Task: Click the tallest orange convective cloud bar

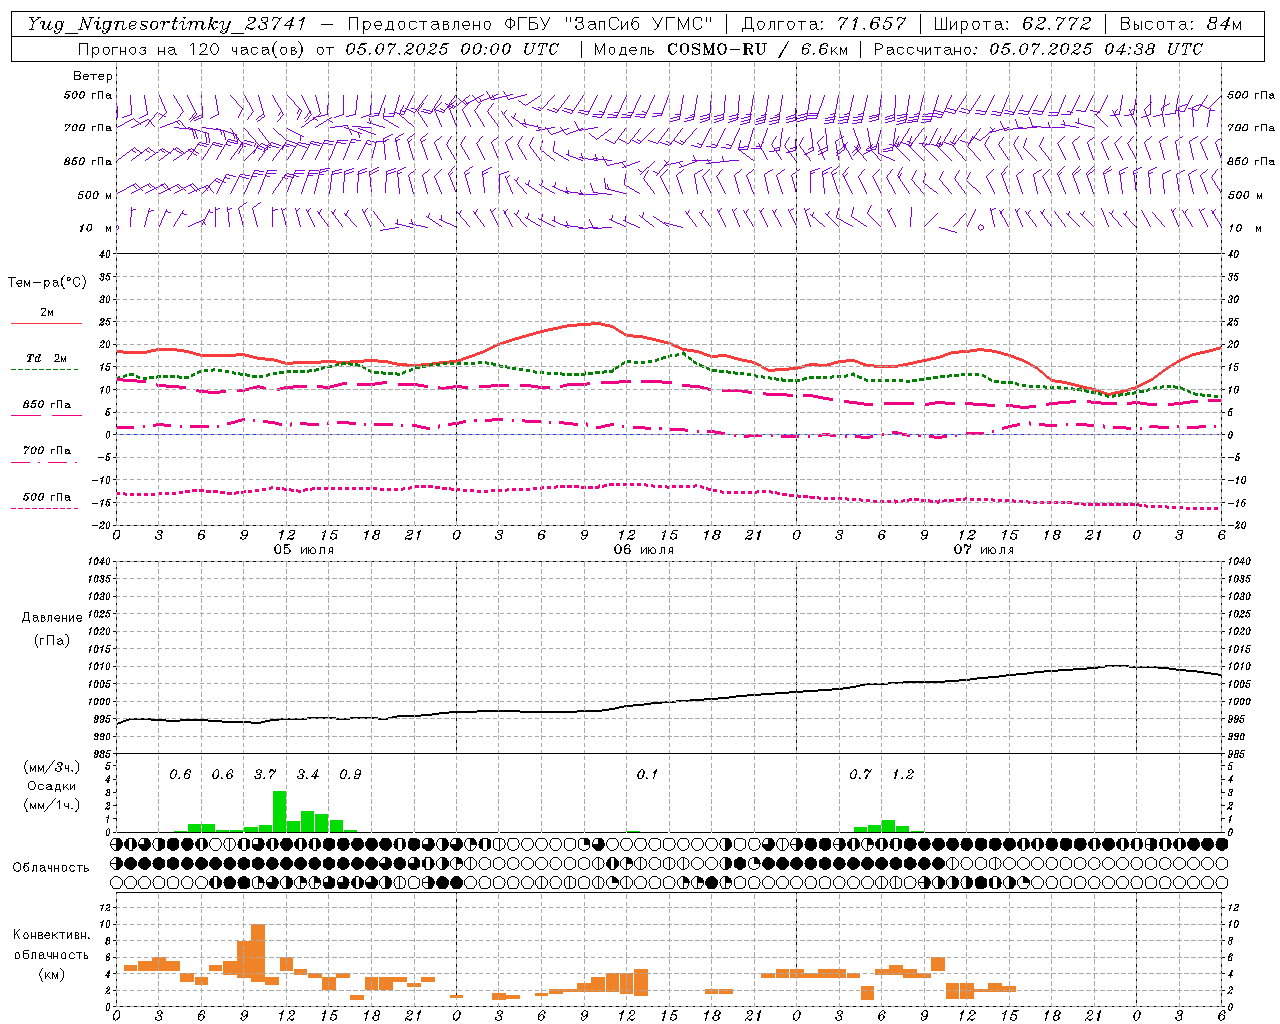Action: pos(258,952)
